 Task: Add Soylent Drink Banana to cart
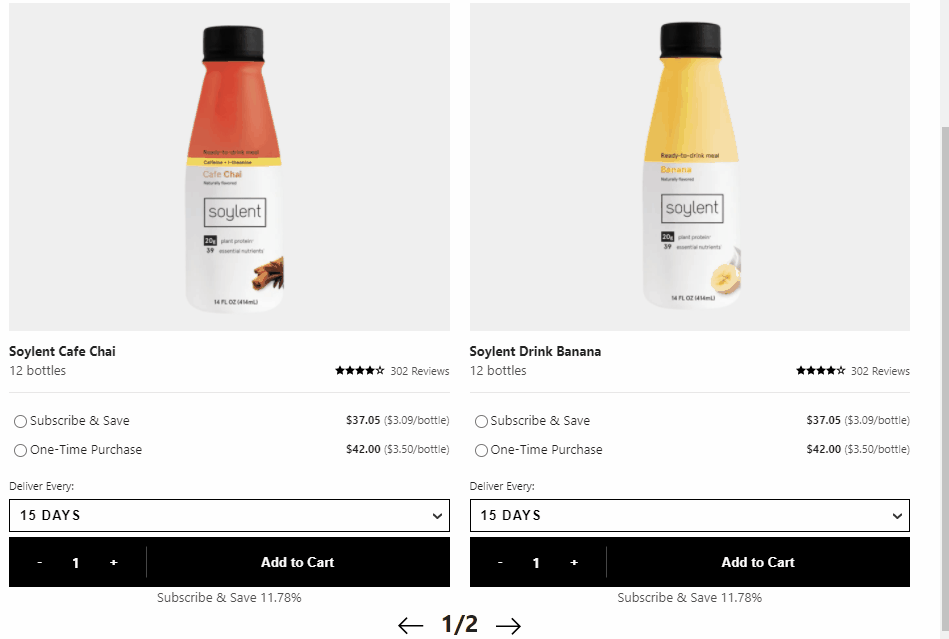click(758, 563)
